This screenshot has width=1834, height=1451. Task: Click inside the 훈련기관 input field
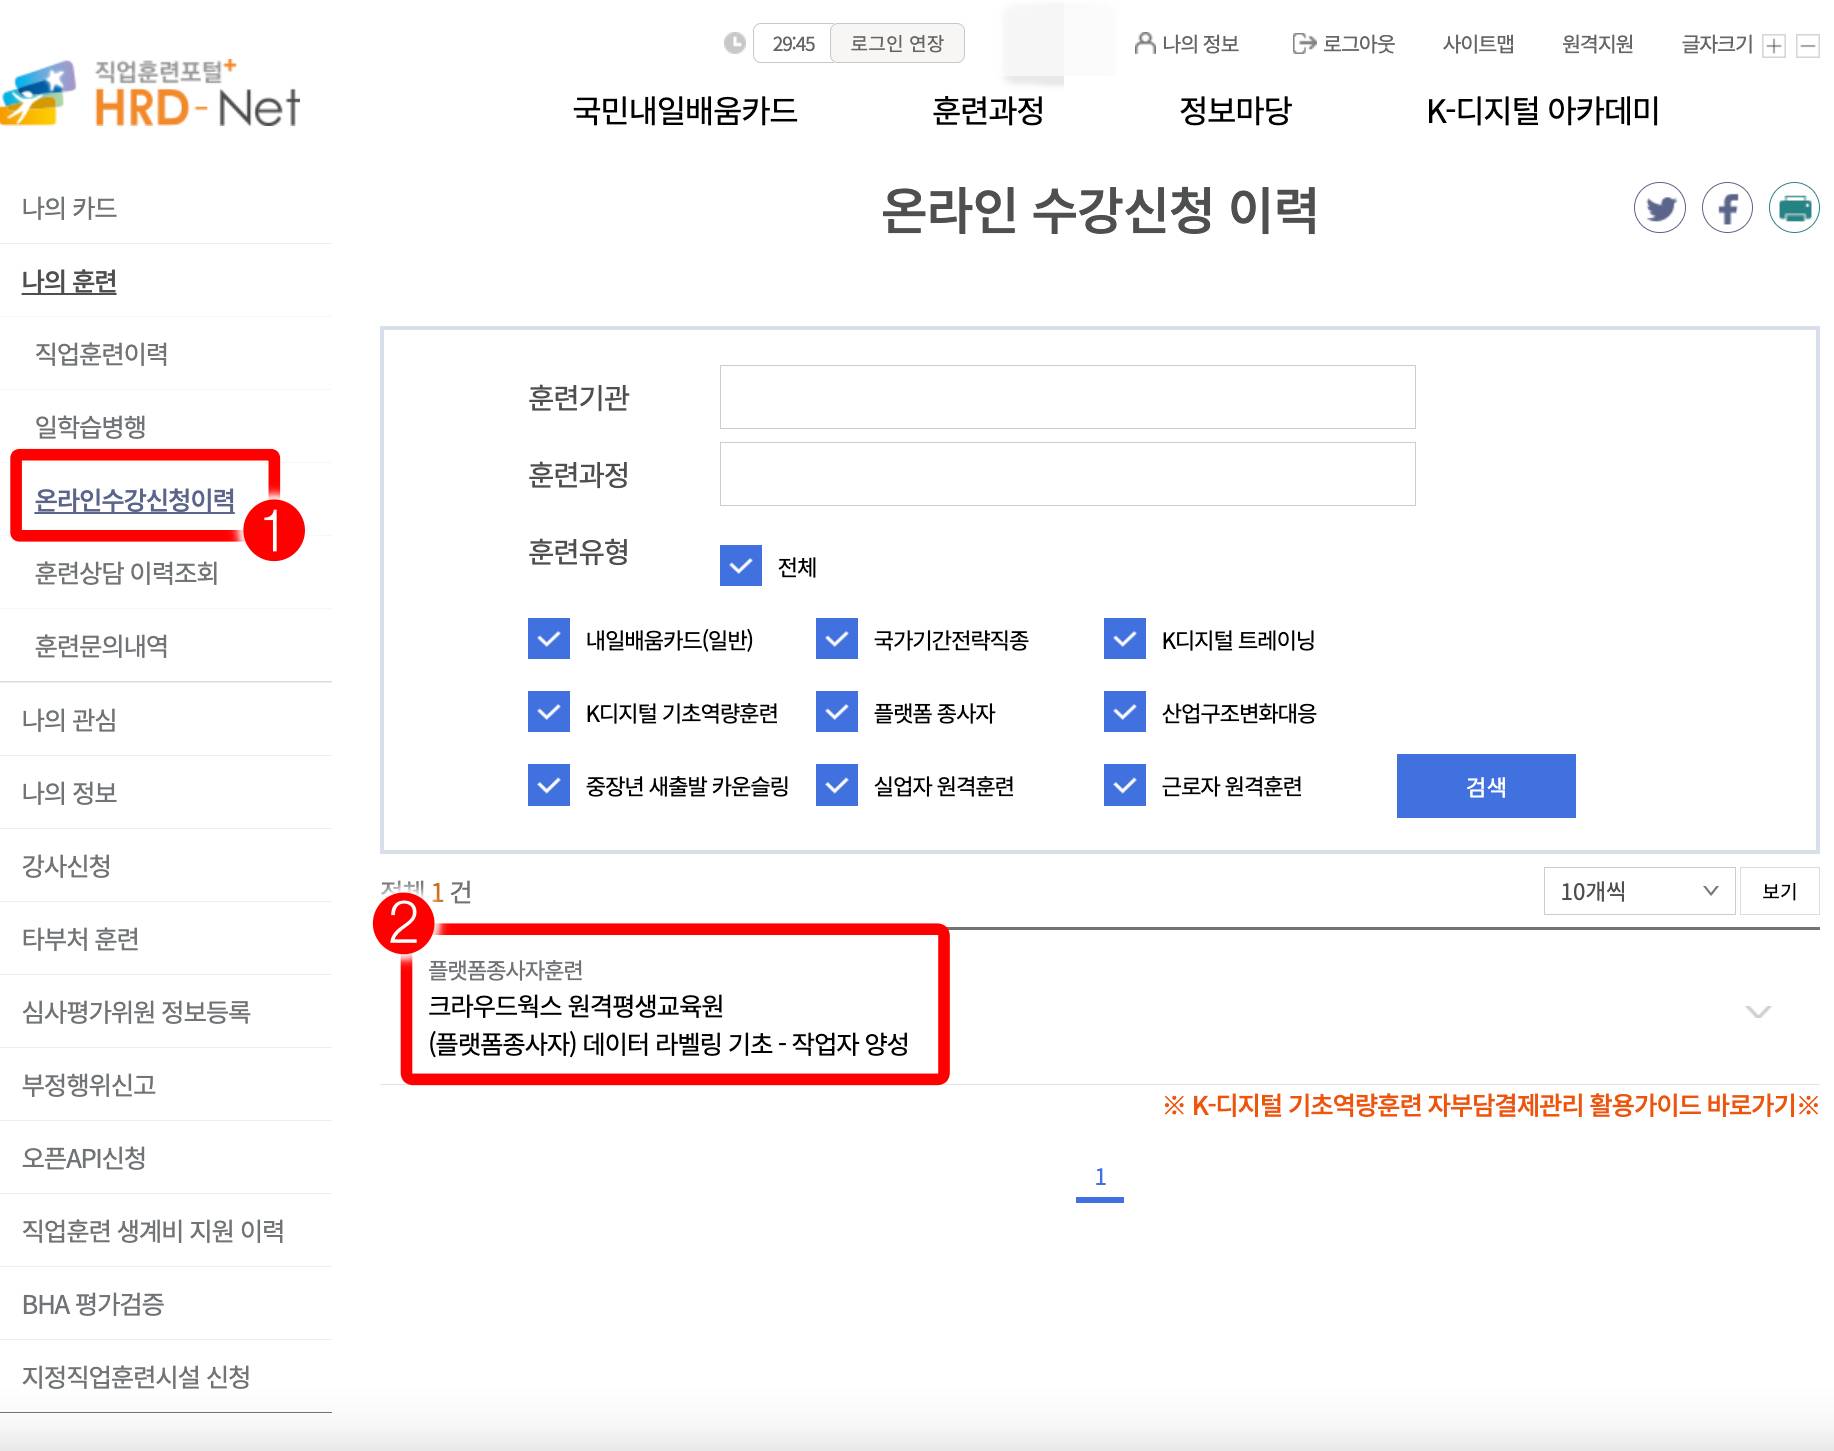tap(1066, 397)
